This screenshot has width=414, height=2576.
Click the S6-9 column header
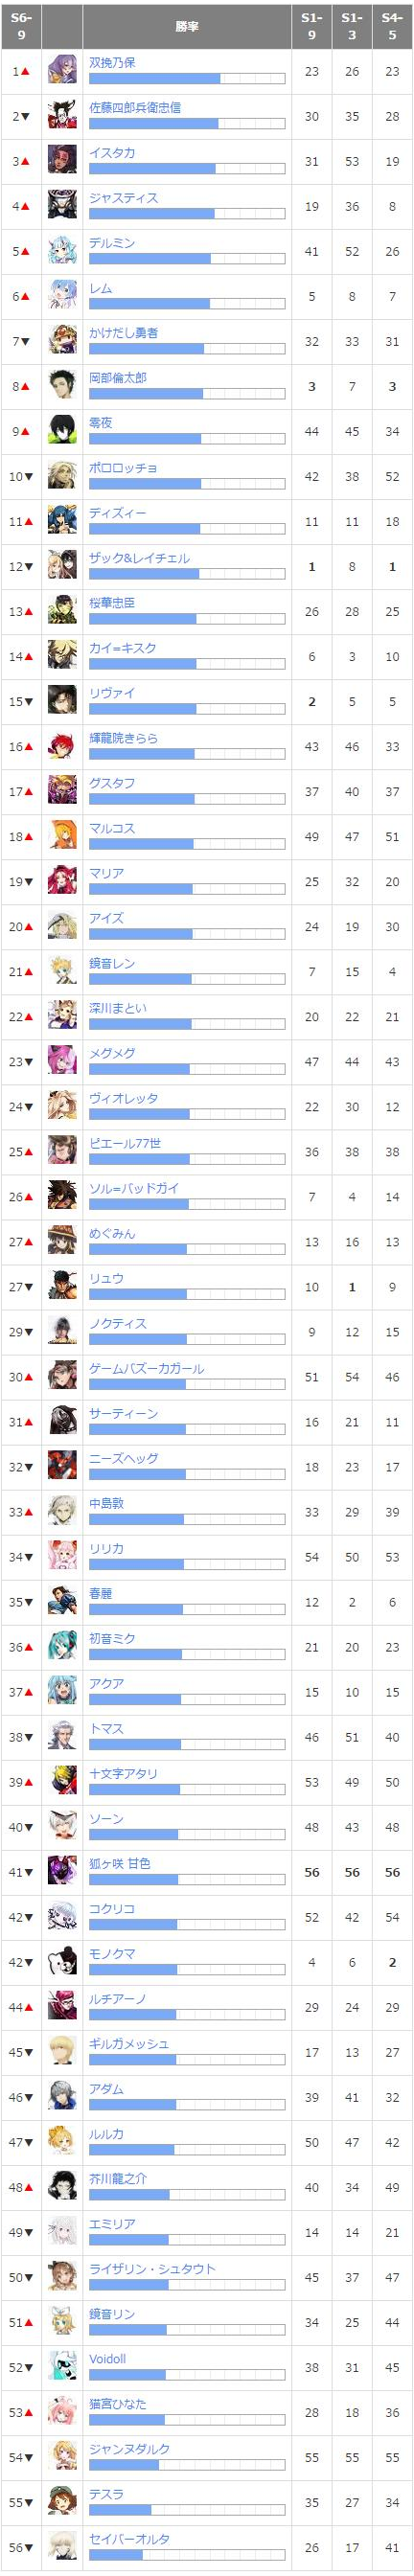21,26
